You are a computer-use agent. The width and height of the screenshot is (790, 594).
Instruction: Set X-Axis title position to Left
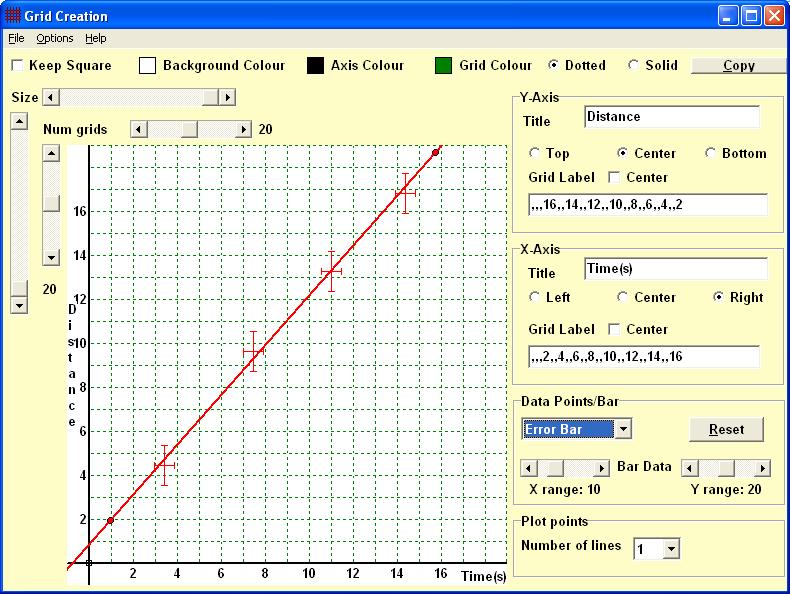click(x=535, y=297)
